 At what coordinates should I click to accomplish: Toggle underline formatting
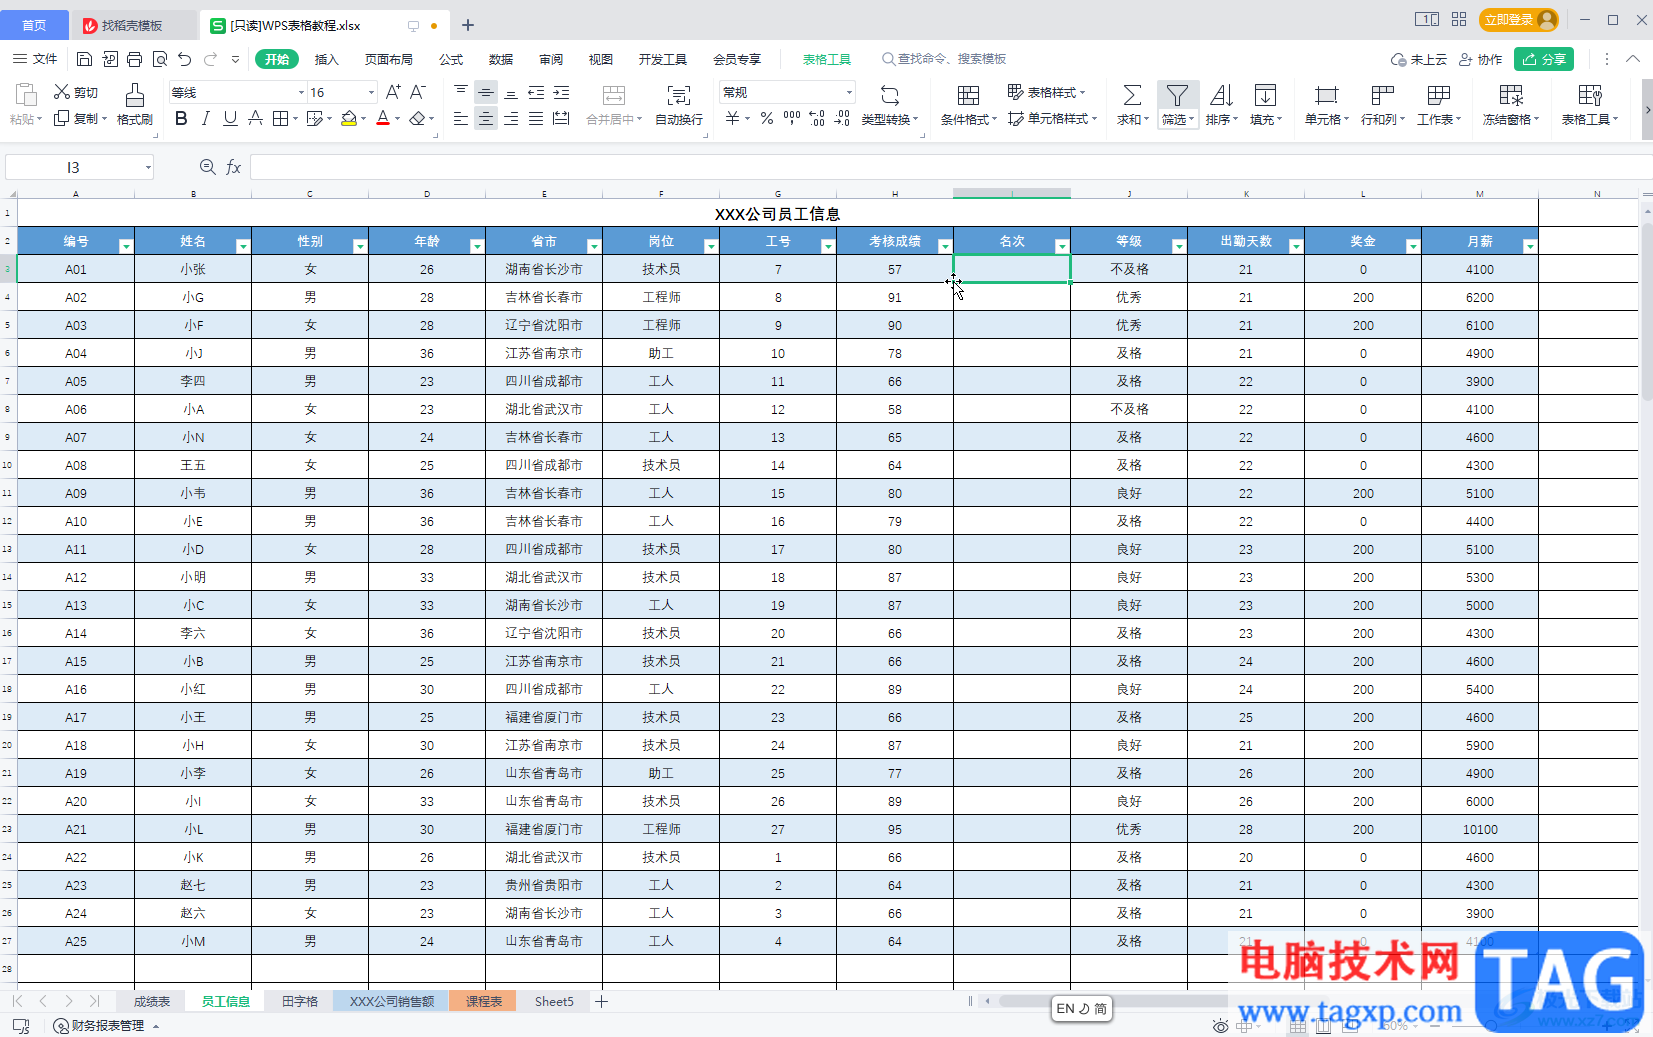coord(231,119)
